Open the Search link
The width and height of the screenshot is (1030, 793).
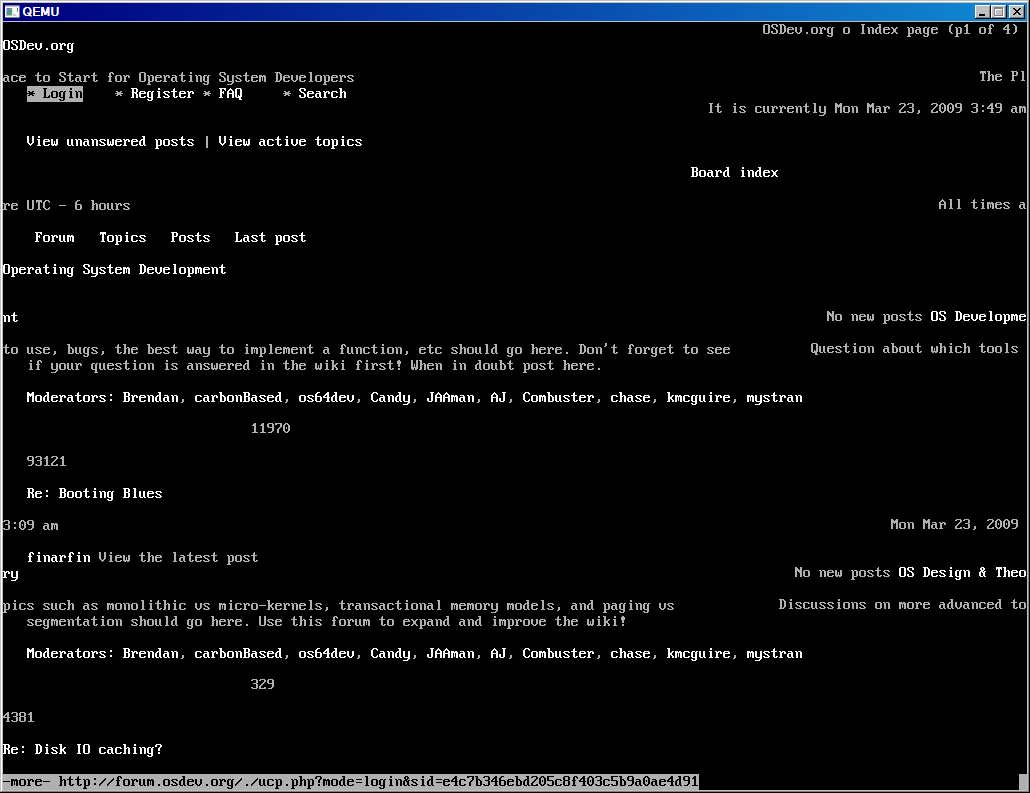point(323,93)
